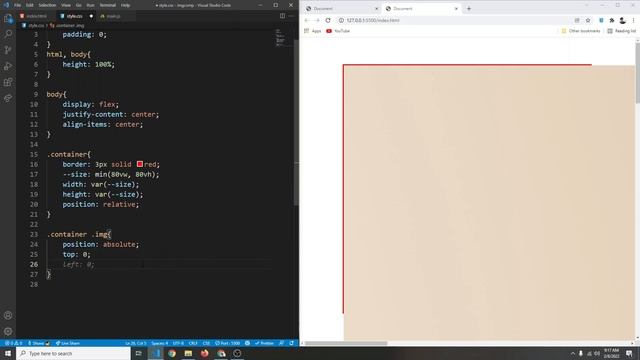Click the Ln/Col cursor position in status bar
This screenshot has width=640, height=360.
pos(136,343)
